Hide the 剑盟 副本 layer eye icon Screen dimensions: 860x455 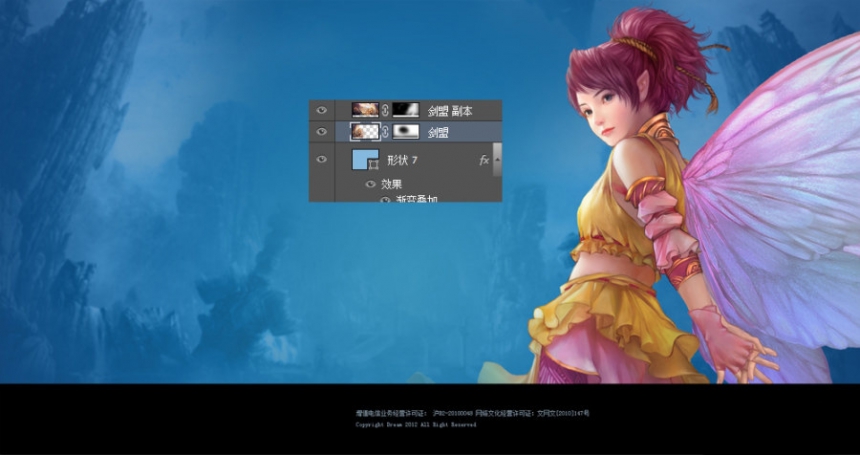[321, 110]
